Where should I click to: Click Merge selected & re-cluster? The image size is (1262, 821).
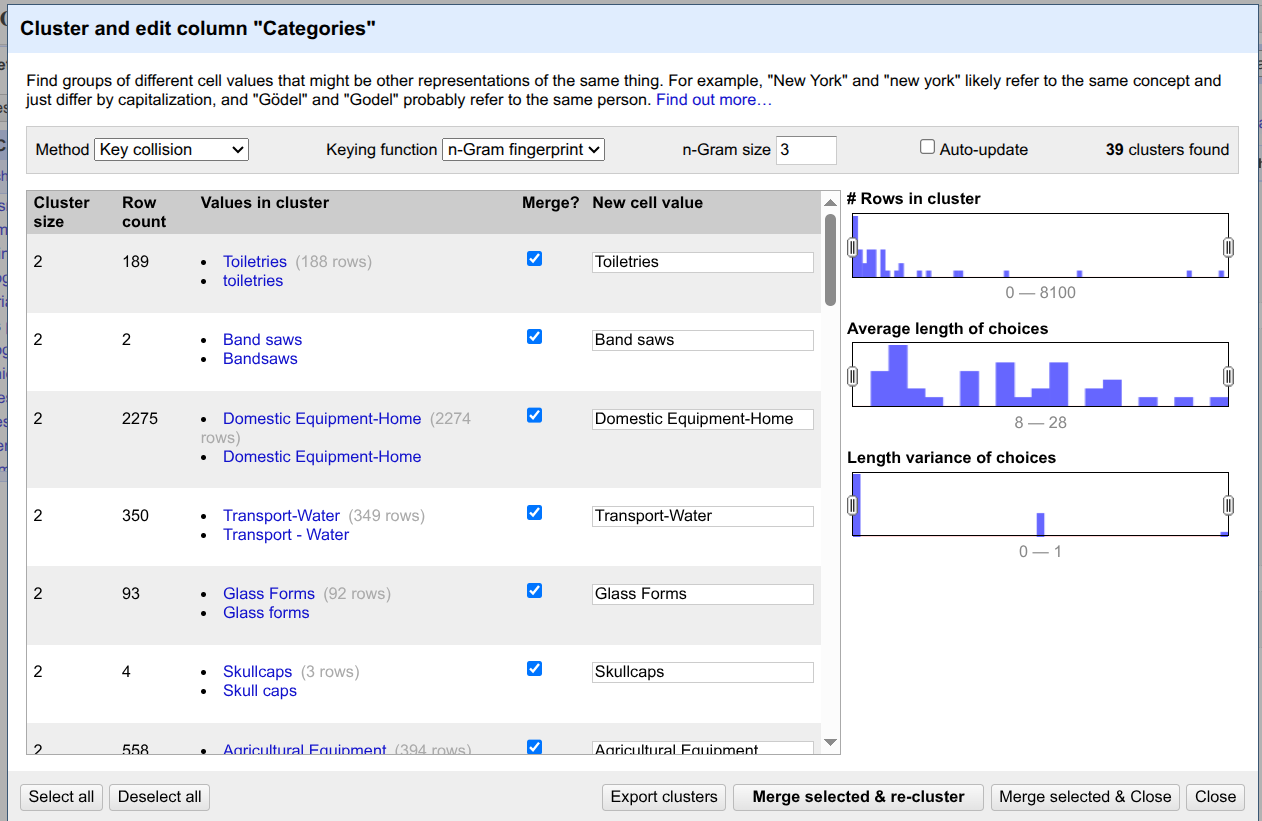pyautogui.click(x=858, y=797)
